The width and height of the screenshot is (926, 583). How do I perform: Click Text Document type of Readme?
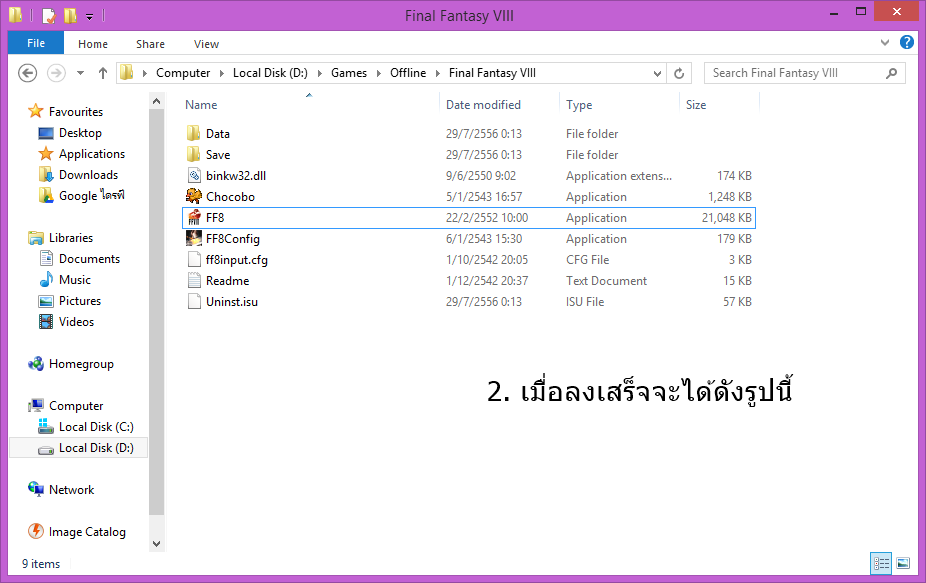607,281
